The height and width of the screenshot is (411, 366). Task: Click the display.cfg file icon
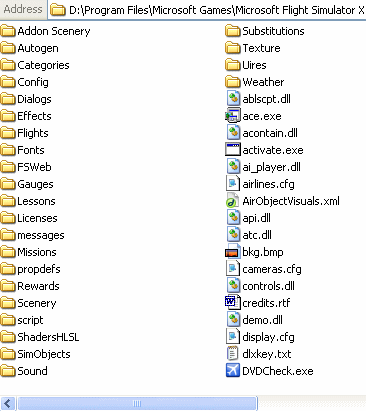[233, 337]
